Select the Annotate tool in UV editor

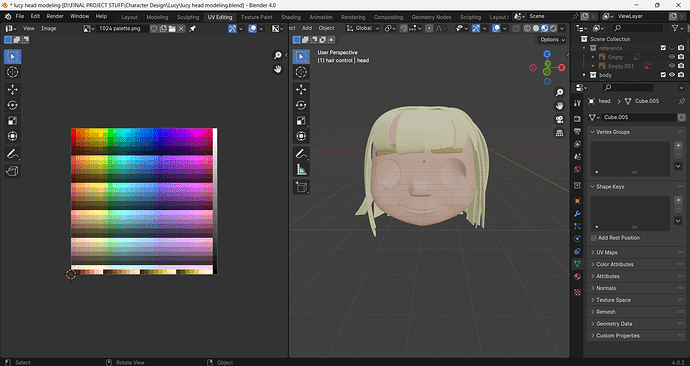[x=12, y=154]
